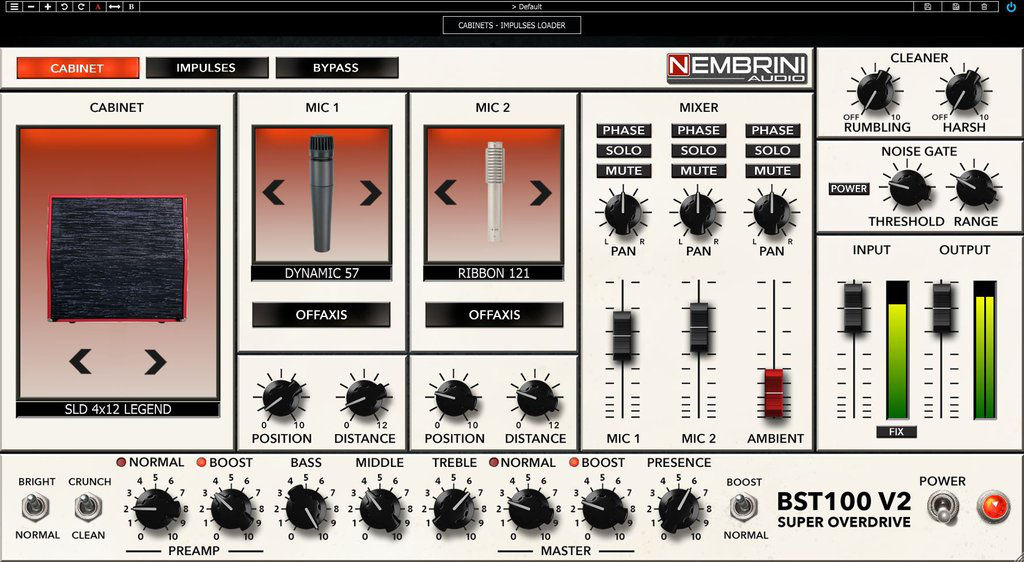Viewport: 1024px width, 562px height.
Task: Click the A to B copy arrow icon
Action: (x=114, y=7)
